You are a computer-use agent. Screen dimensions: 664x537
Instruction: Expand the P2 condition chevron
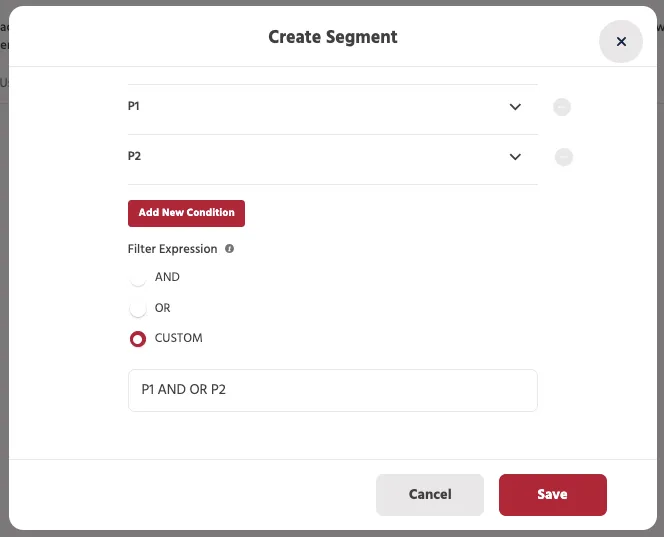515,157
